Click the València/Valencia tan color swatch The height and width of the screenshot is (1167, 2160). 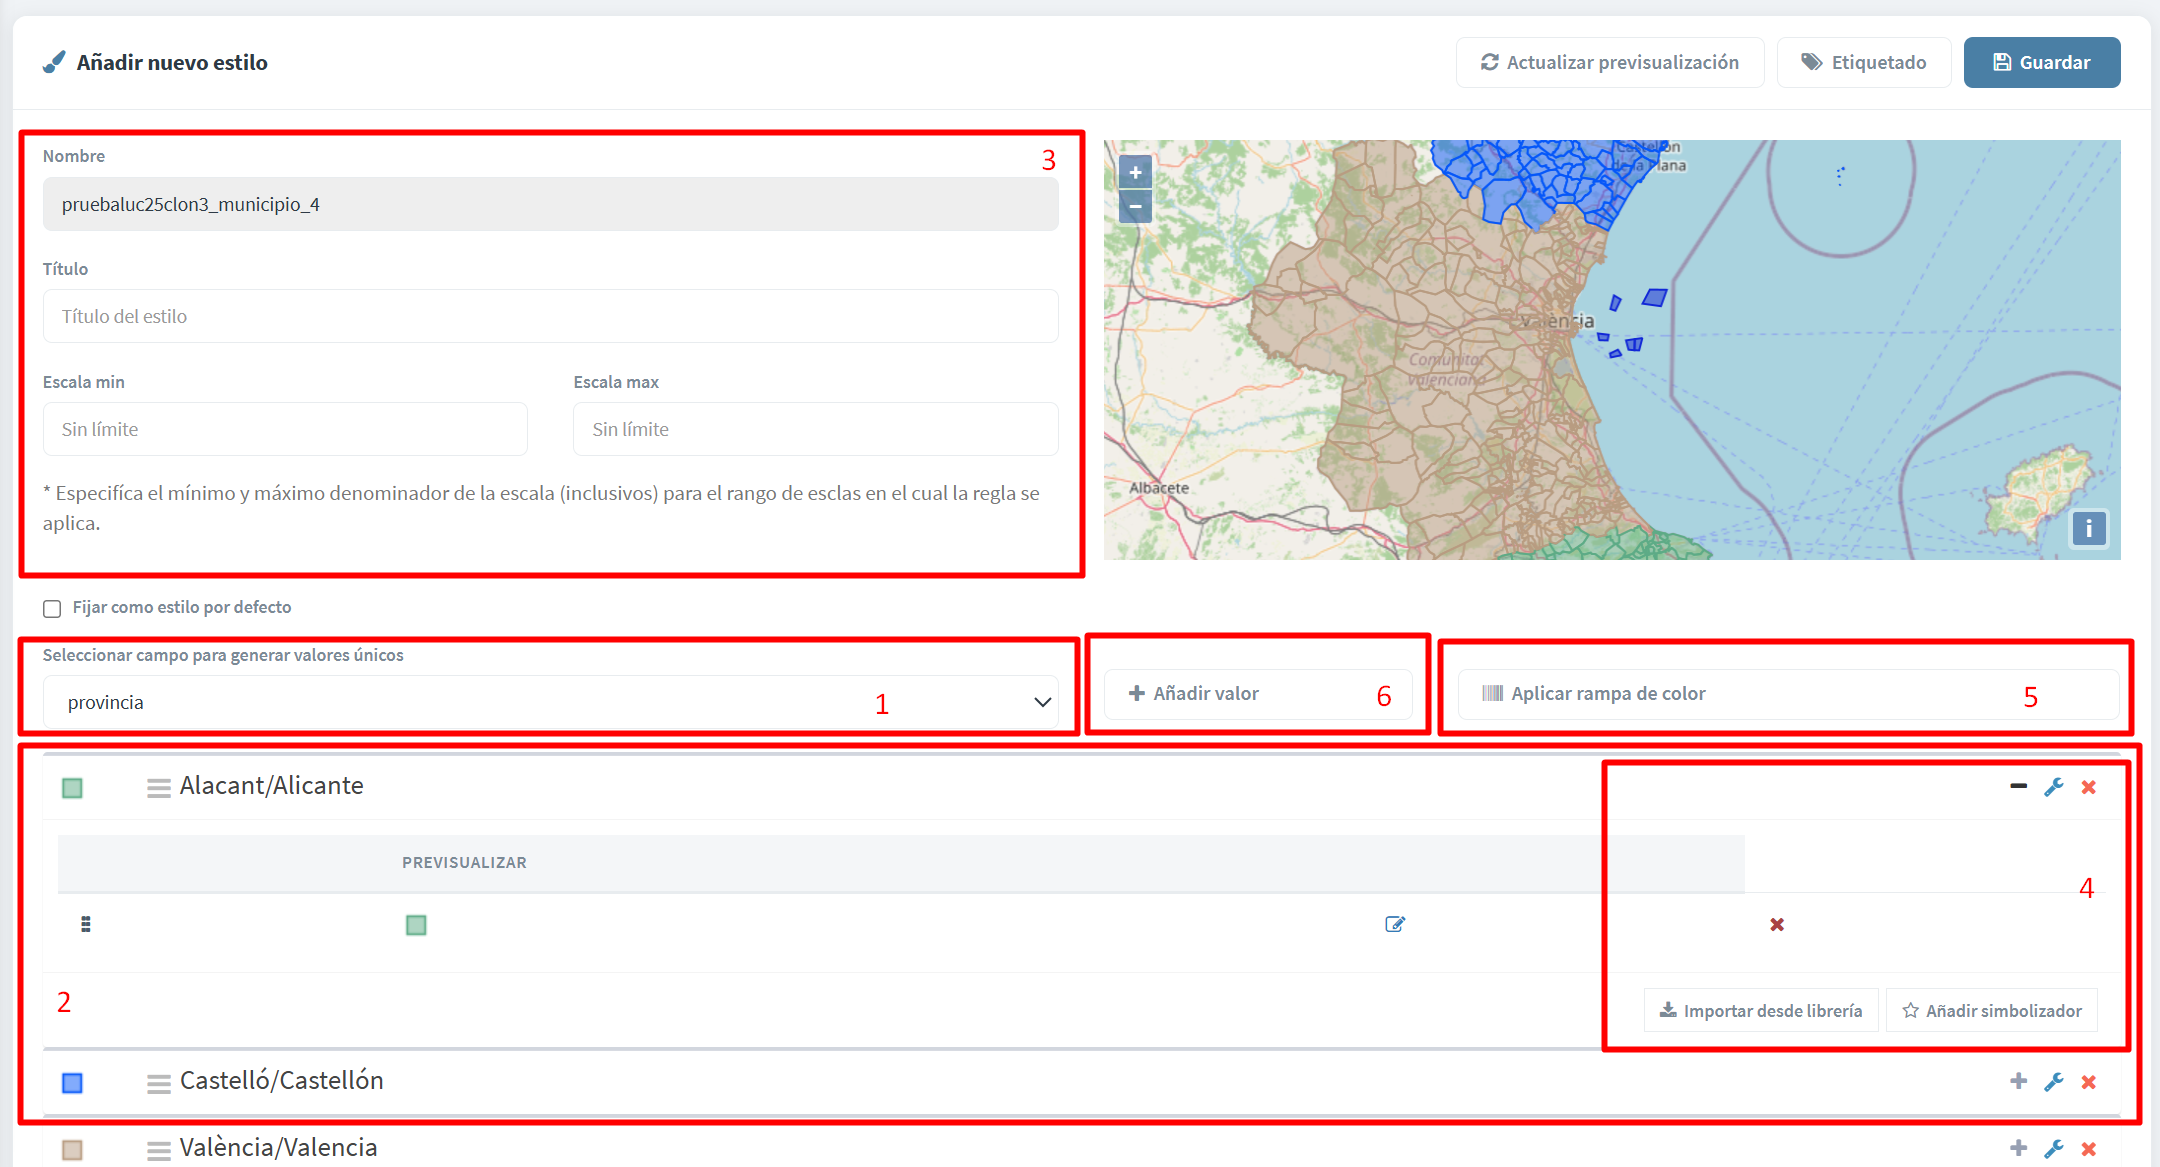[x=72, y=1150]
